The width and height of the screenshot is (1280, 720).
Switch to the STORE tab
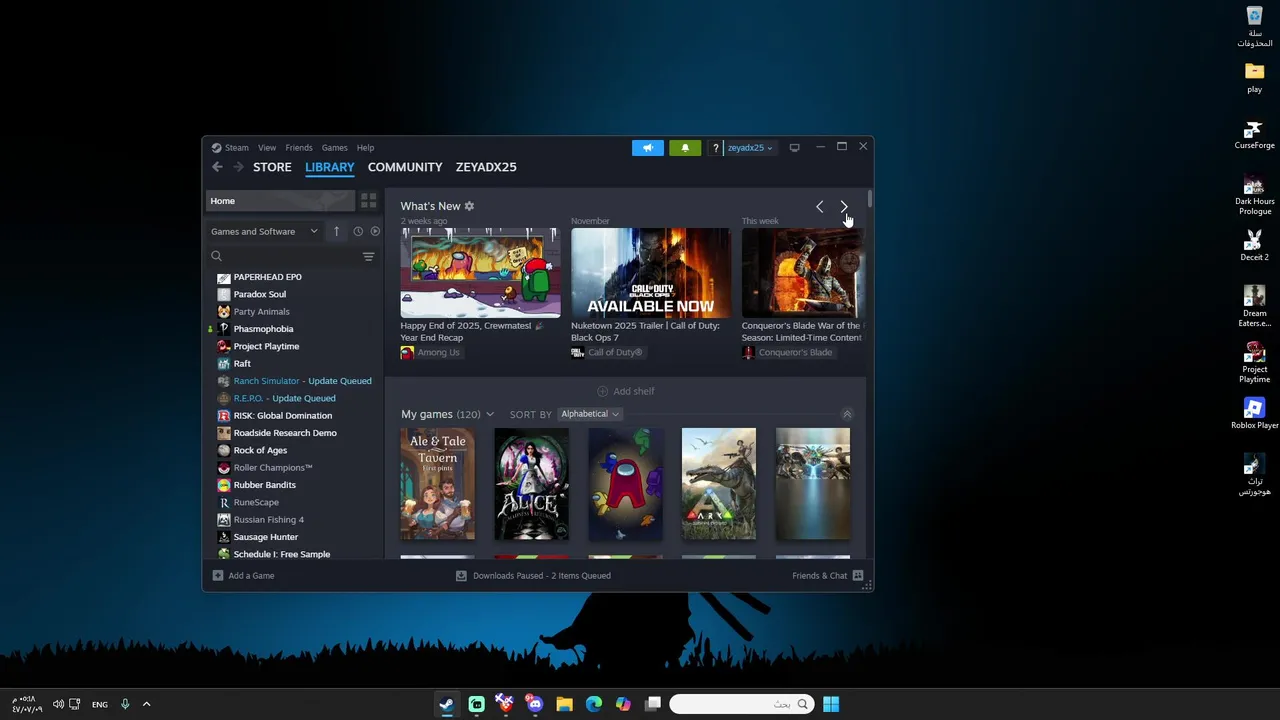click(x=272, y=167)
